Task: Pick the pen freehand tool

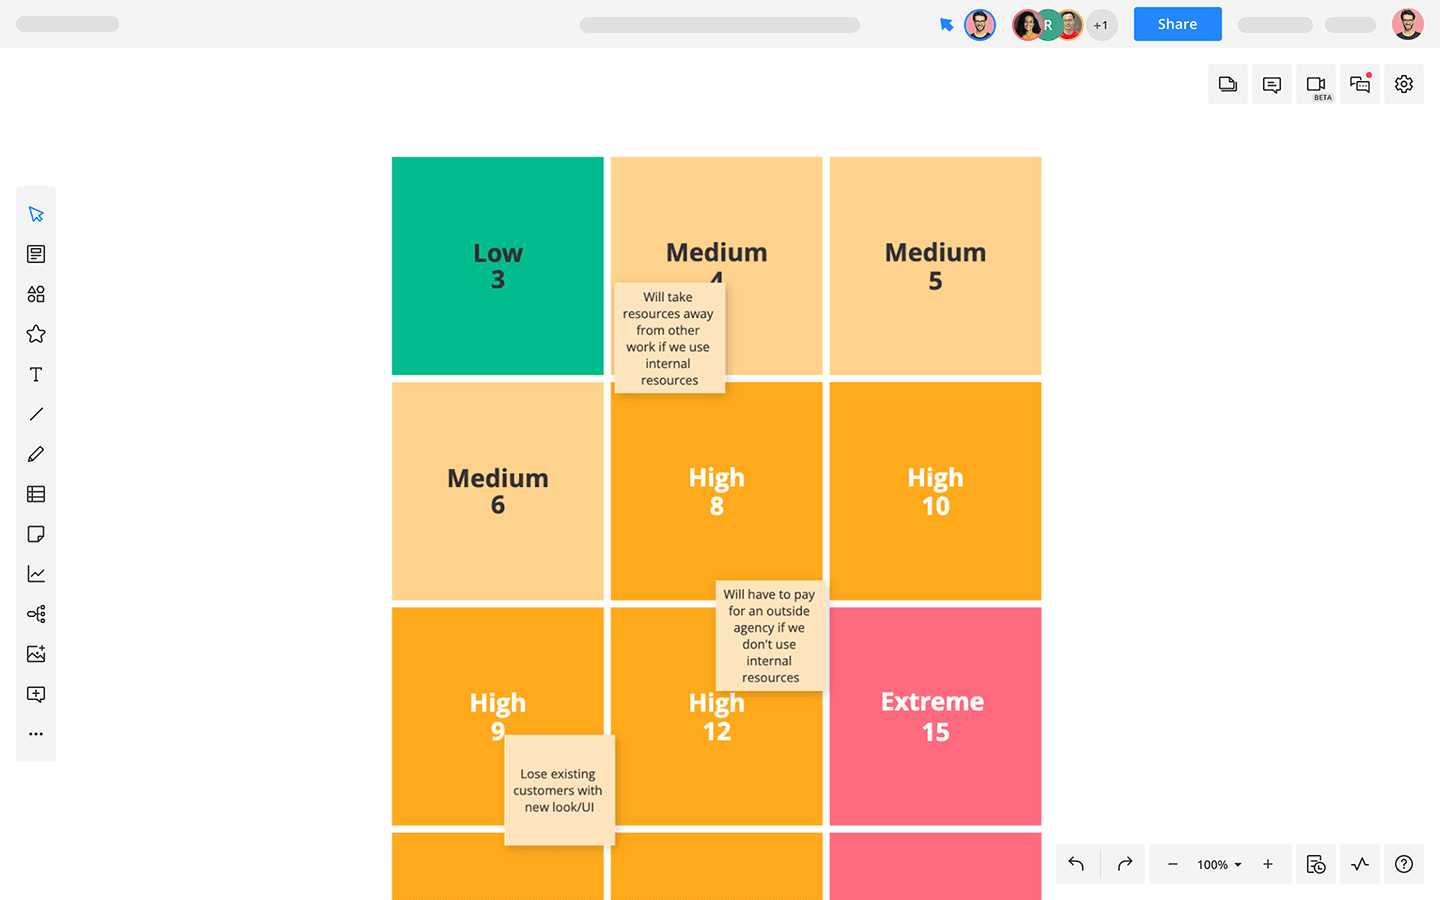Action: [36, 454]
